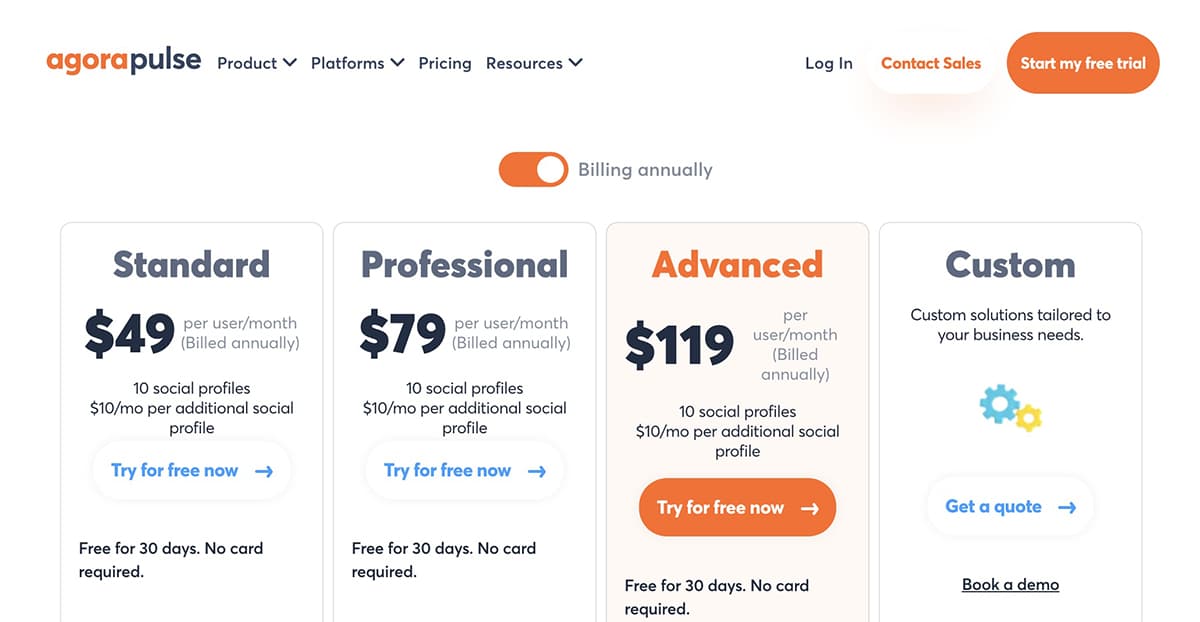This screenshot has height=622, width=1200.
Task: Go to the Pricing page
Action: click(x=445, y=63)
